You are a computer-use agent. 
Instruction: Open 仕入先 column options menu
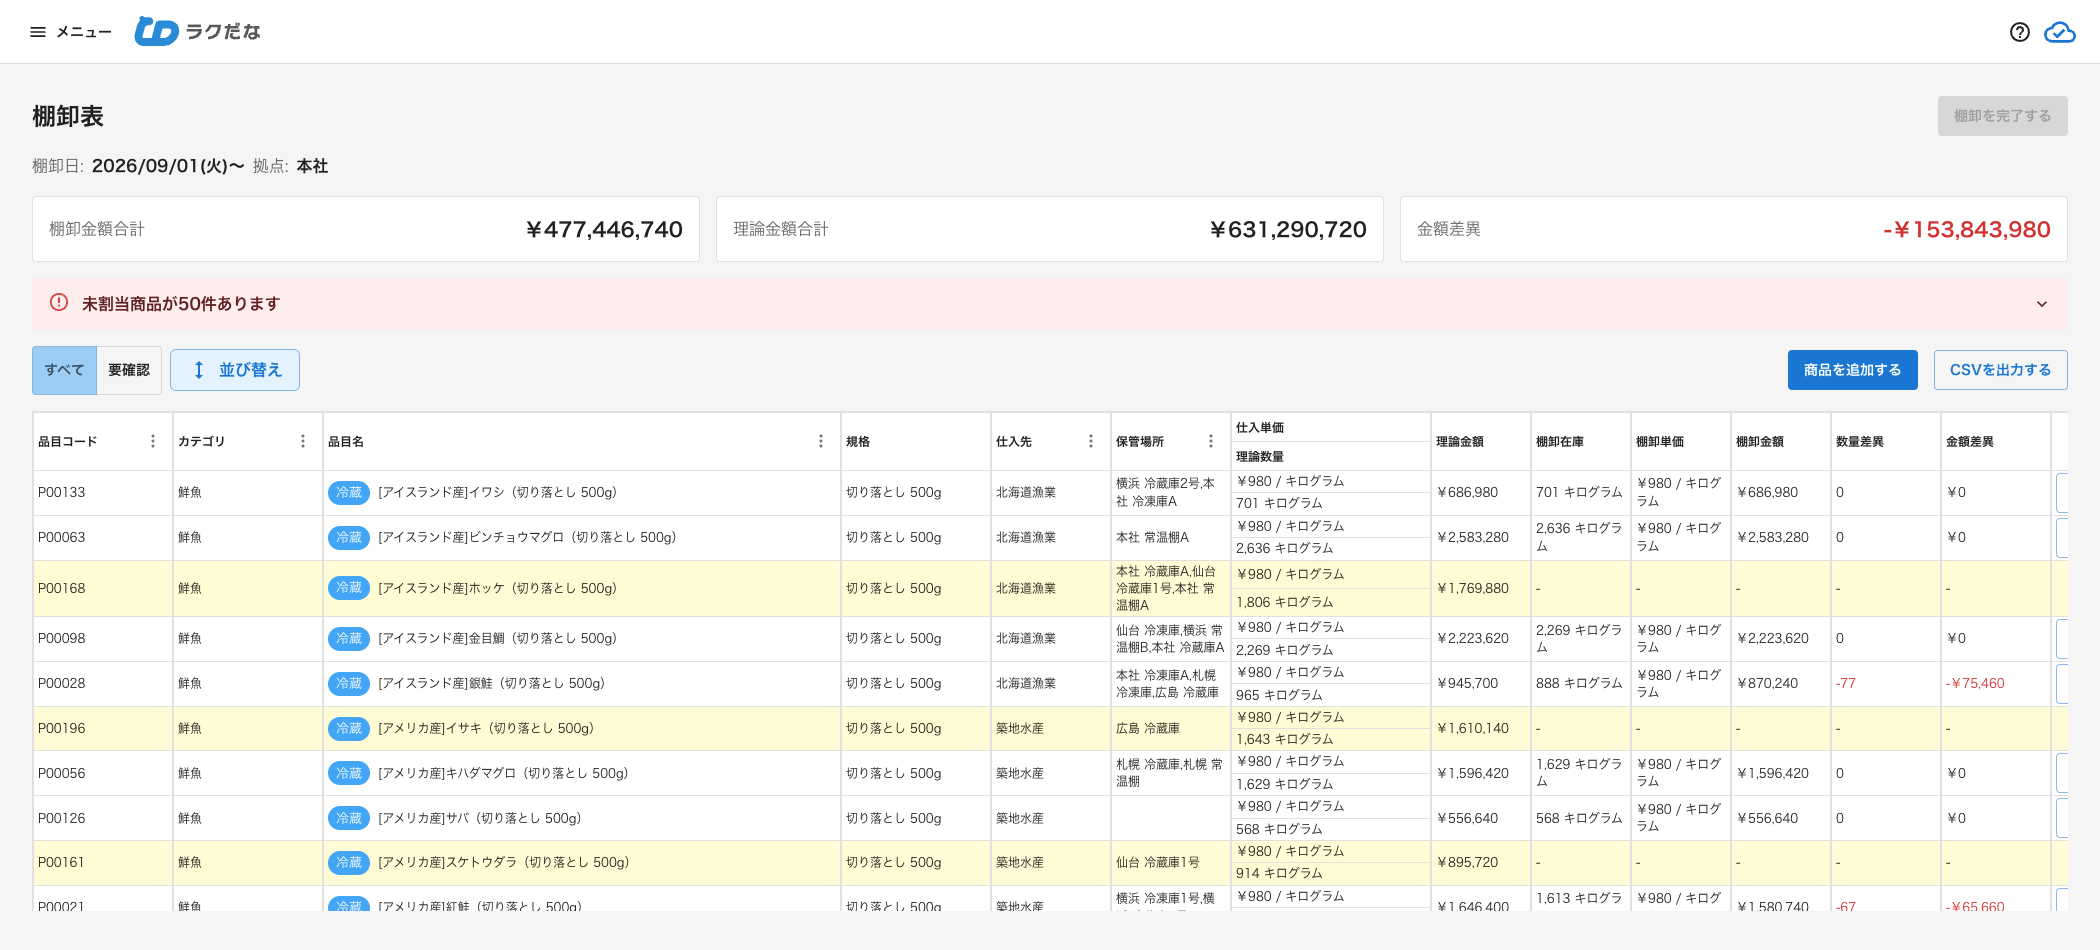coord(1091,441)
